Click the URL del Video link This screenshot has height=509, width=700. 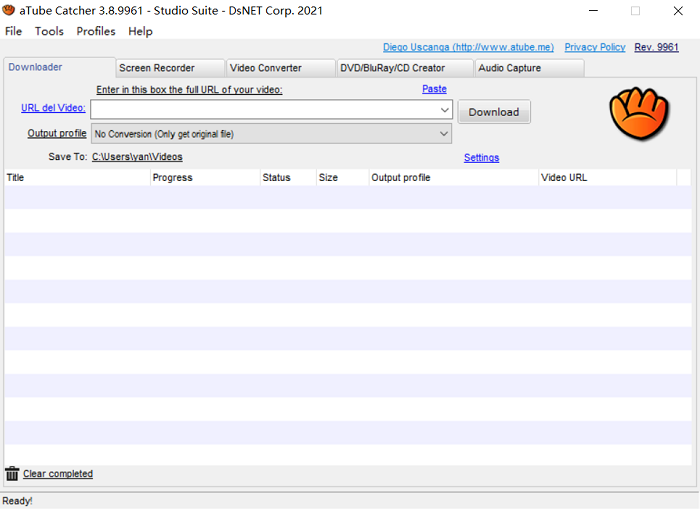point(53,108)
